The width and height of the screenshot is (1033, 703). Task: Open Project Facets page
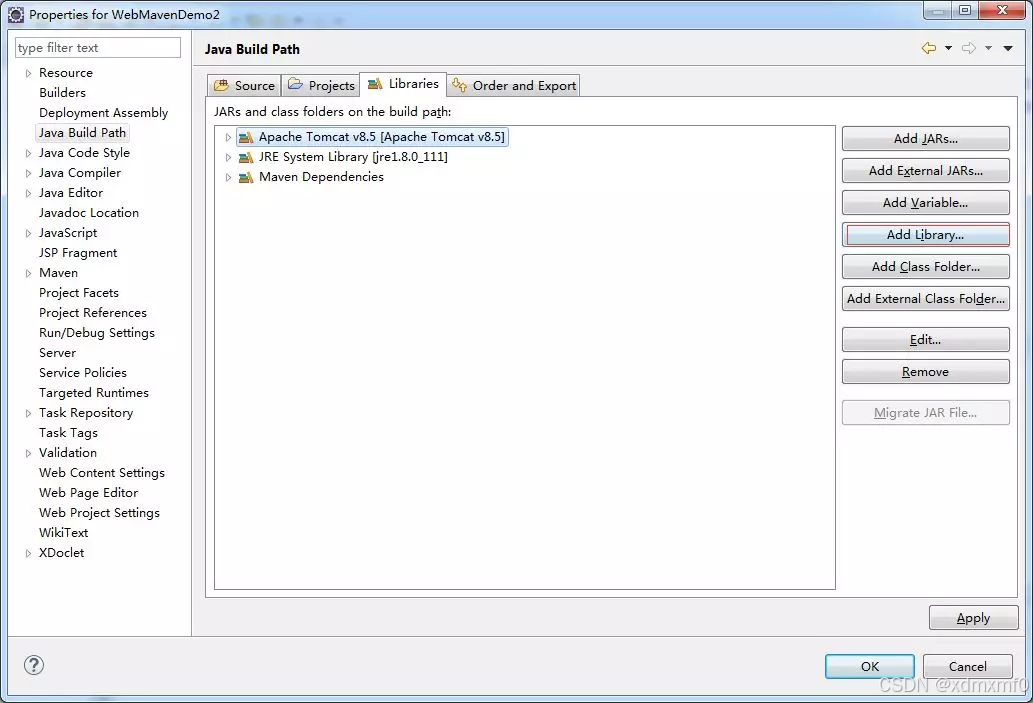click(x=78, y=293)
